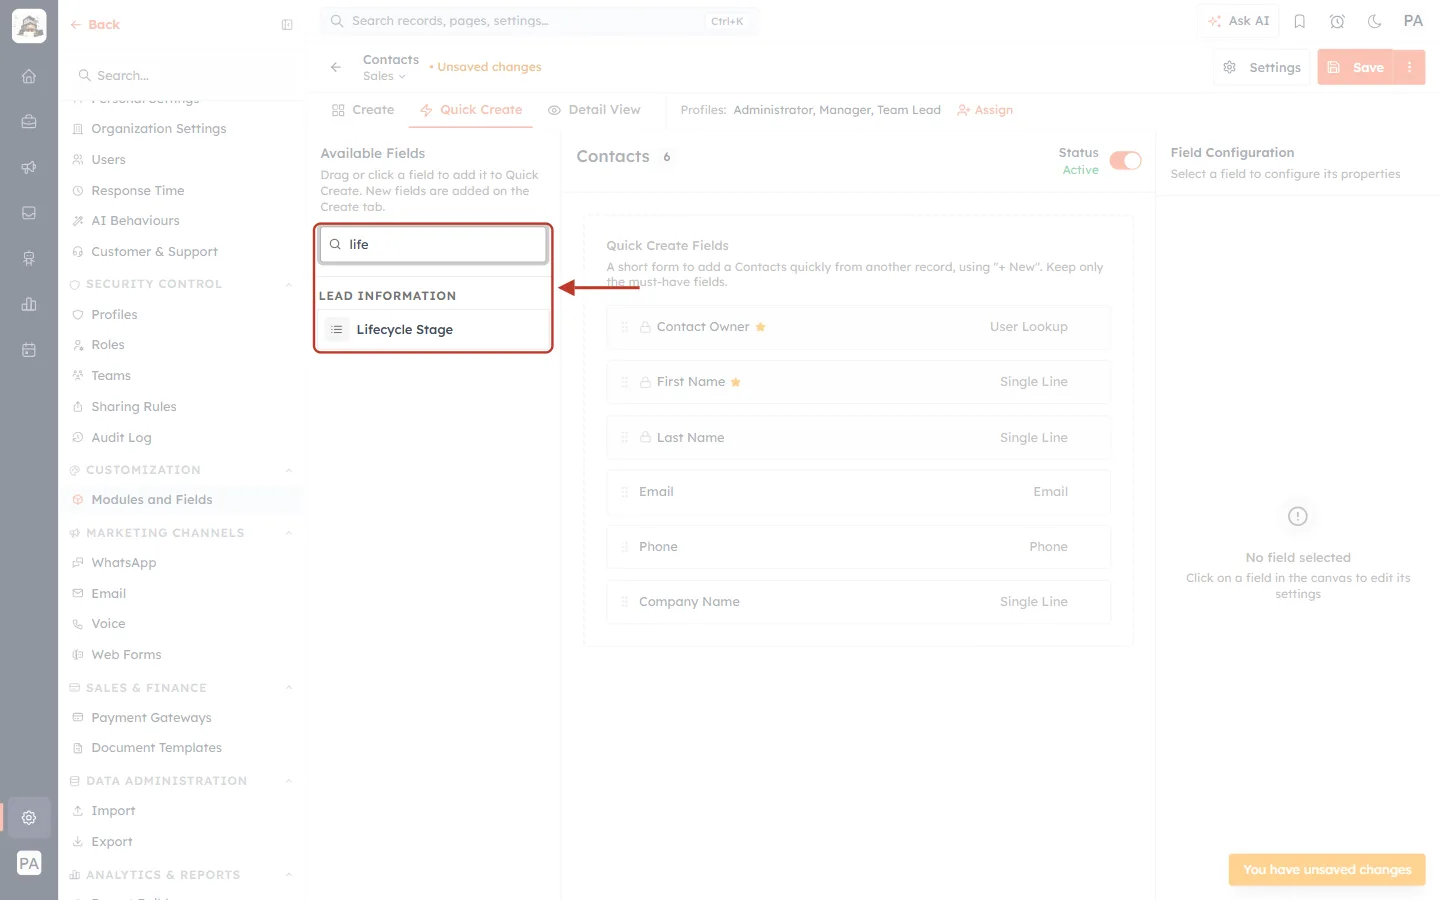Open more options beside Save button
The height and width of the screenshot is (900, 1440).
[1410, 67]
